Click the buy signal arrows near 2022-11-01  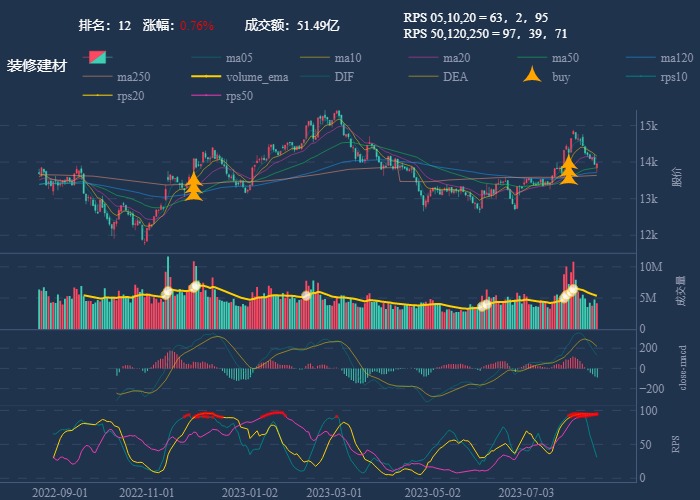coord(193,187)
